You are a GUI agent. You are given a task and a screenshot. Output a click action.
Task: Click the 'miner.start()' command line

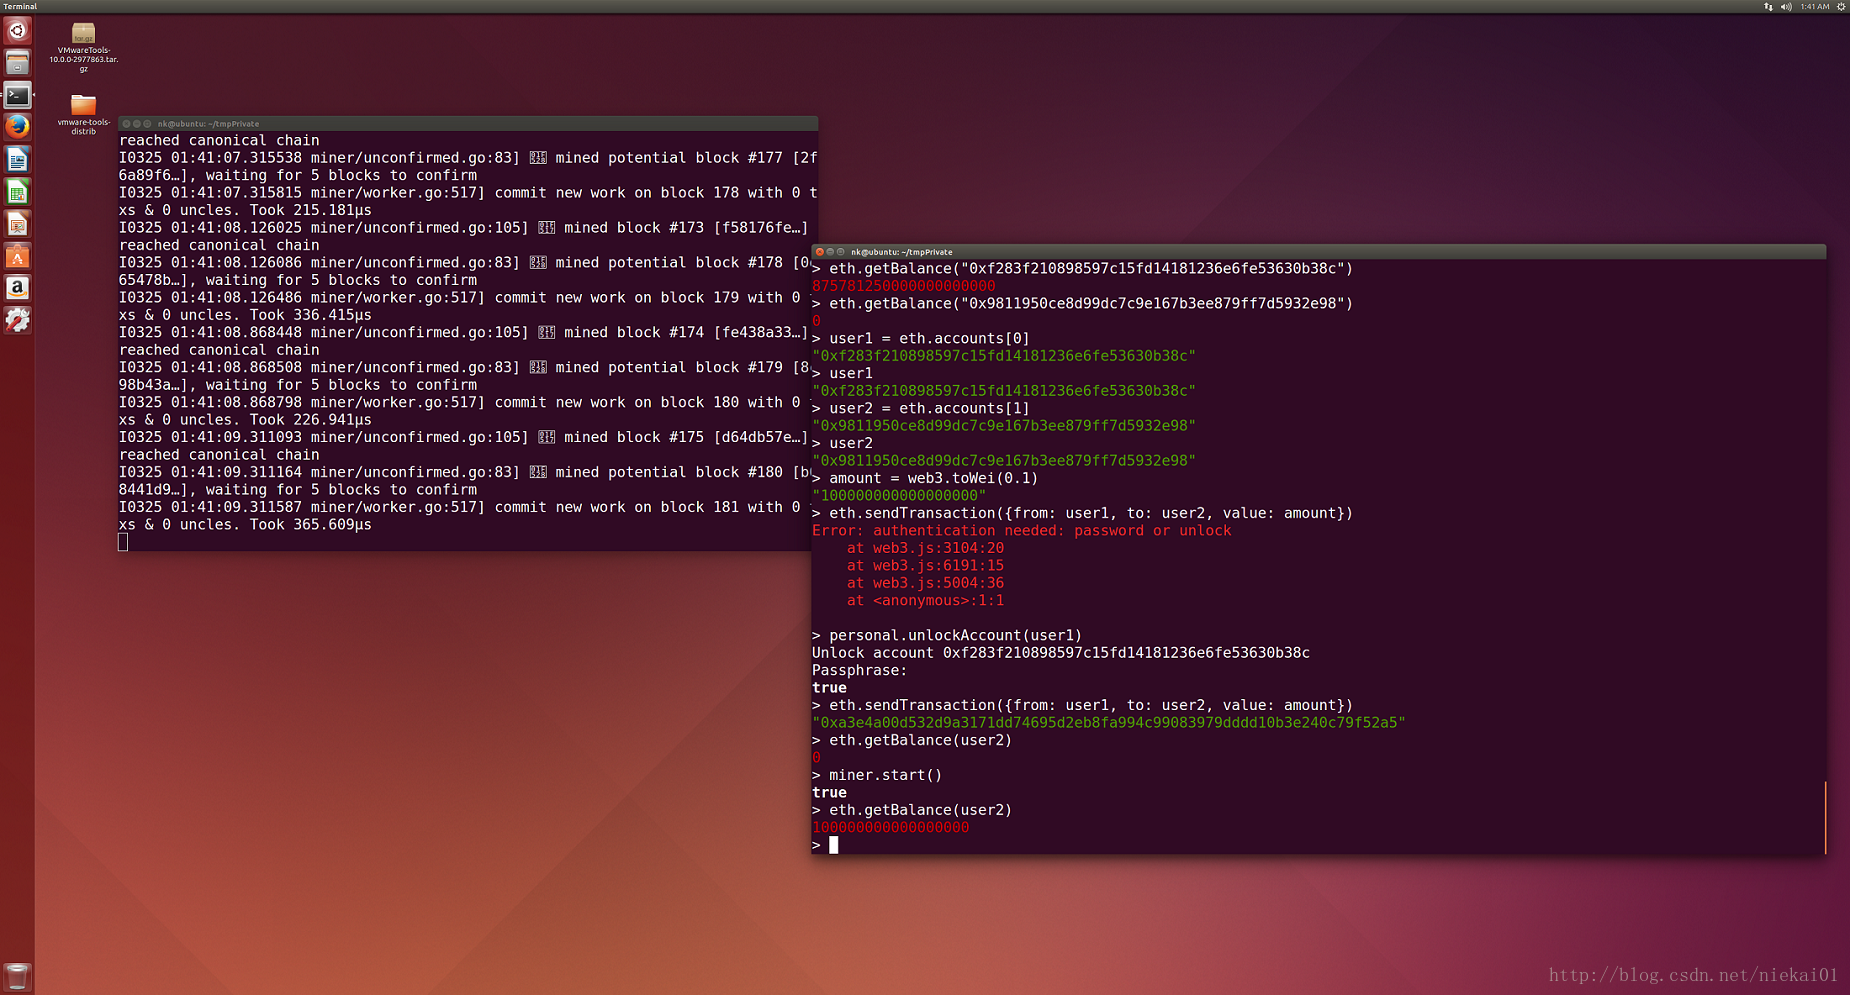877,775
